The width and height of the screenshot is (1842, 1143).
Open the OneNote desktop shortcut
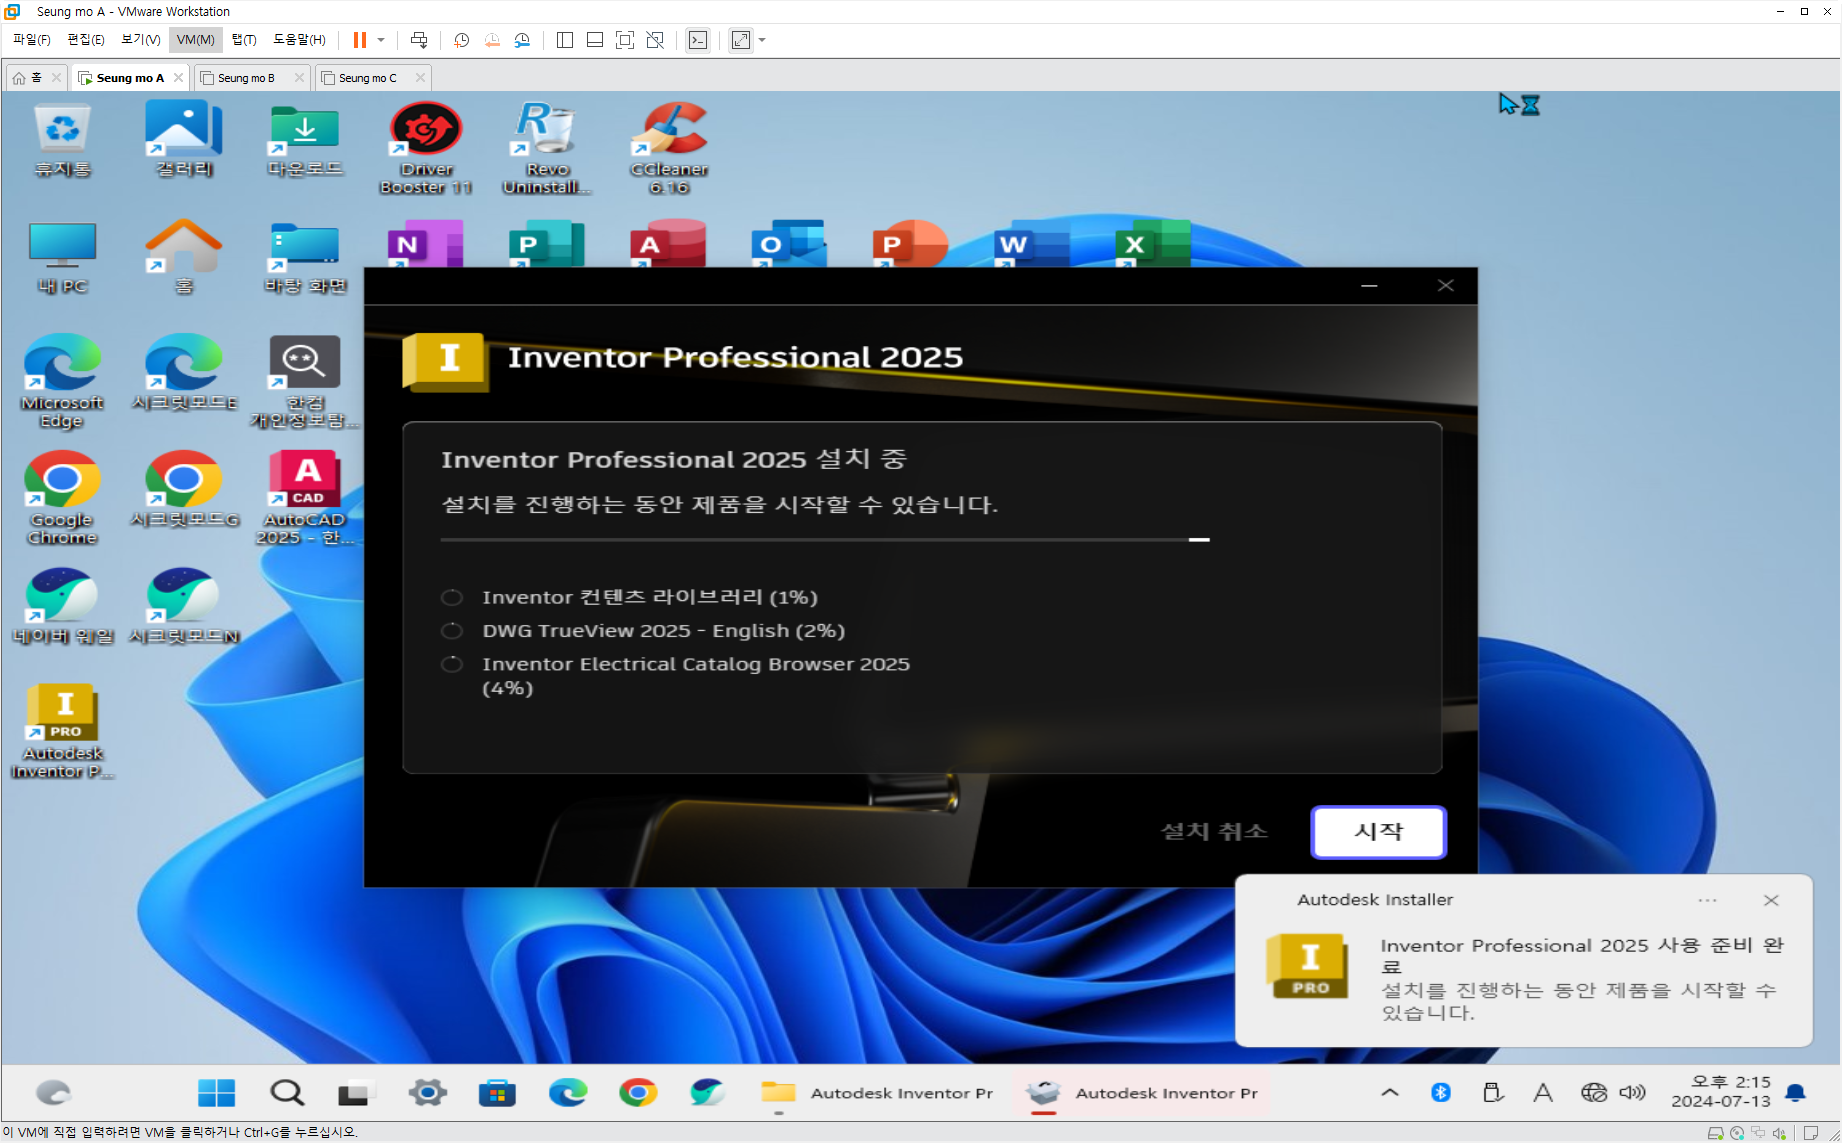(425, 244)
